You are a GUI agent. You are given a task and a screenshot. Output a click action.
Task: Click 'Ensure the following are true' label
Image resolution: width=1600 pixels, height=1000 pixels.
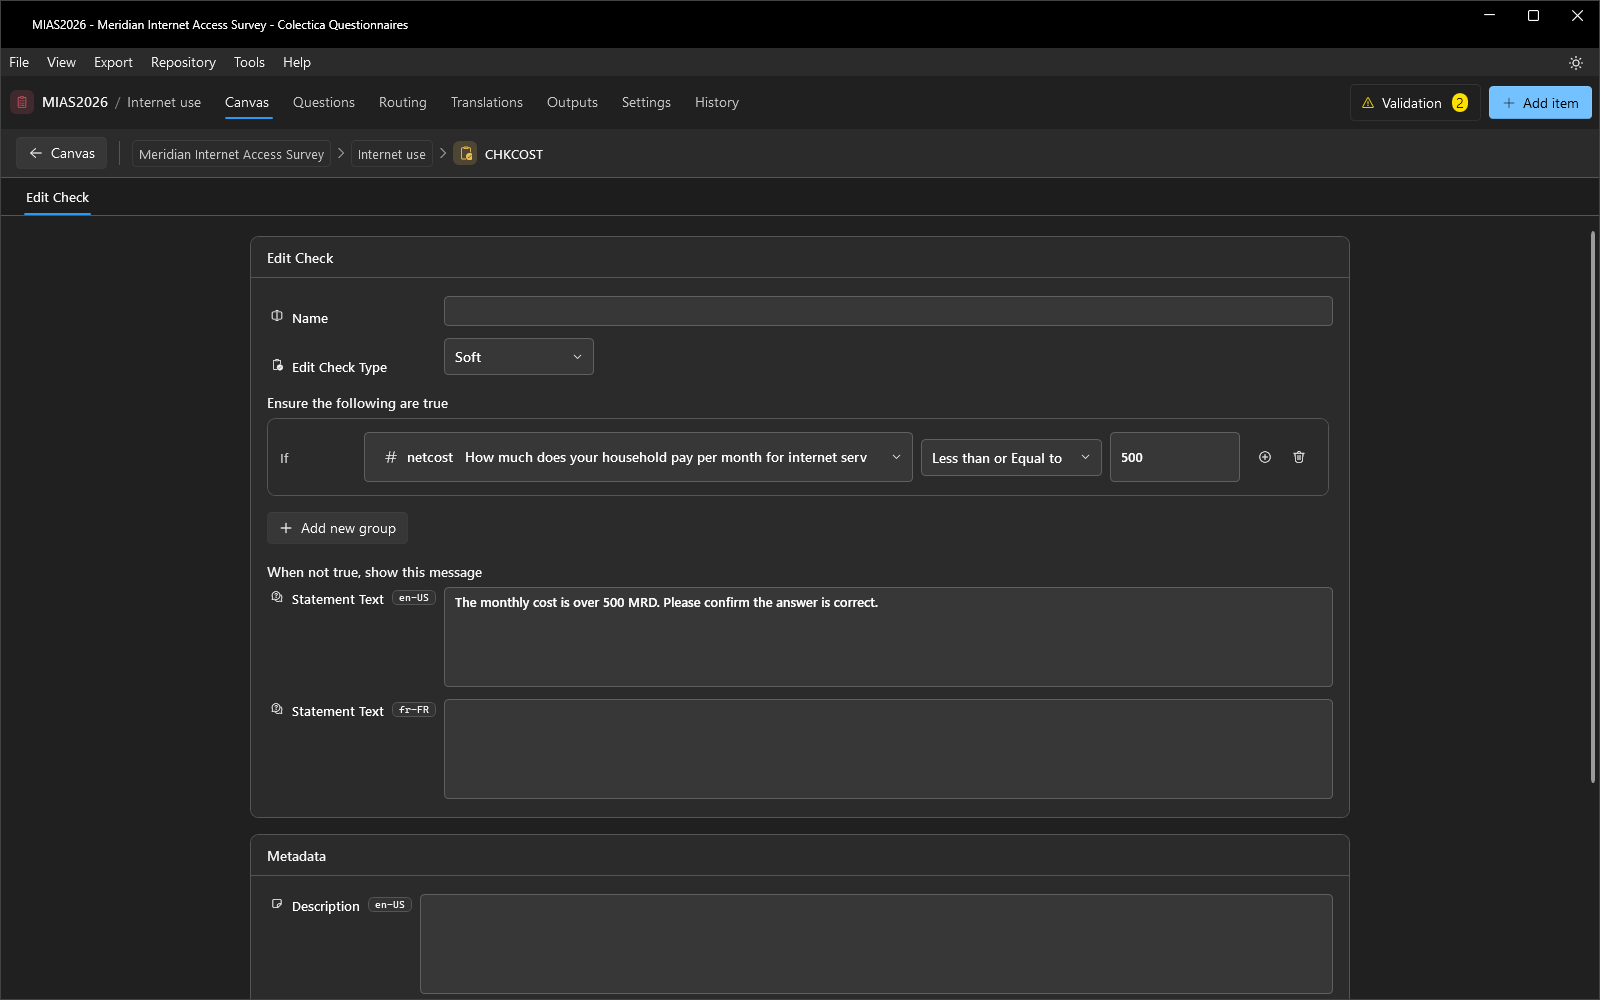pos(357,403)
